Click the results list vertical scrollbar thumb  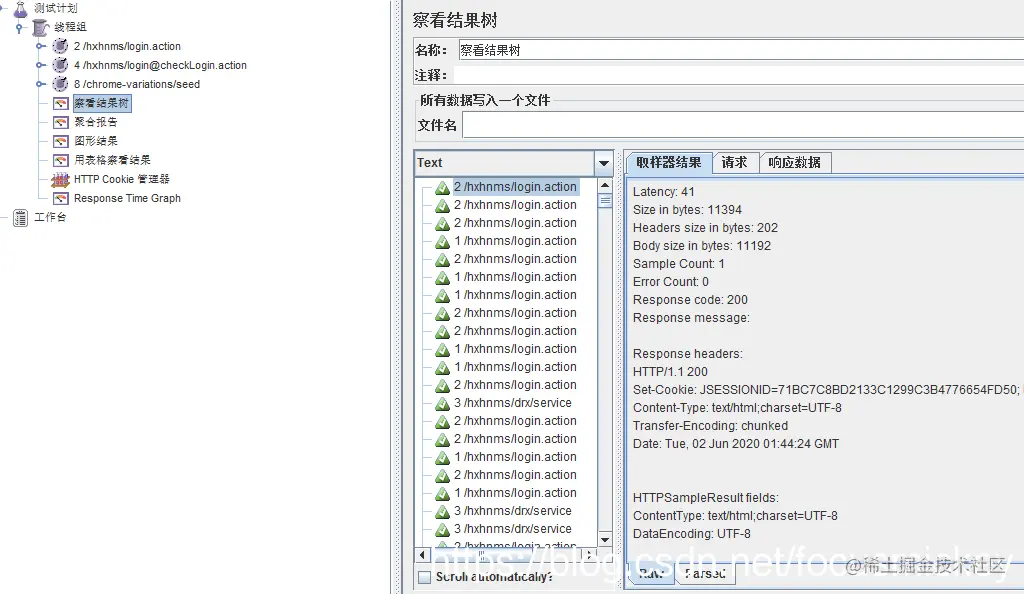(x=605, y=201)
